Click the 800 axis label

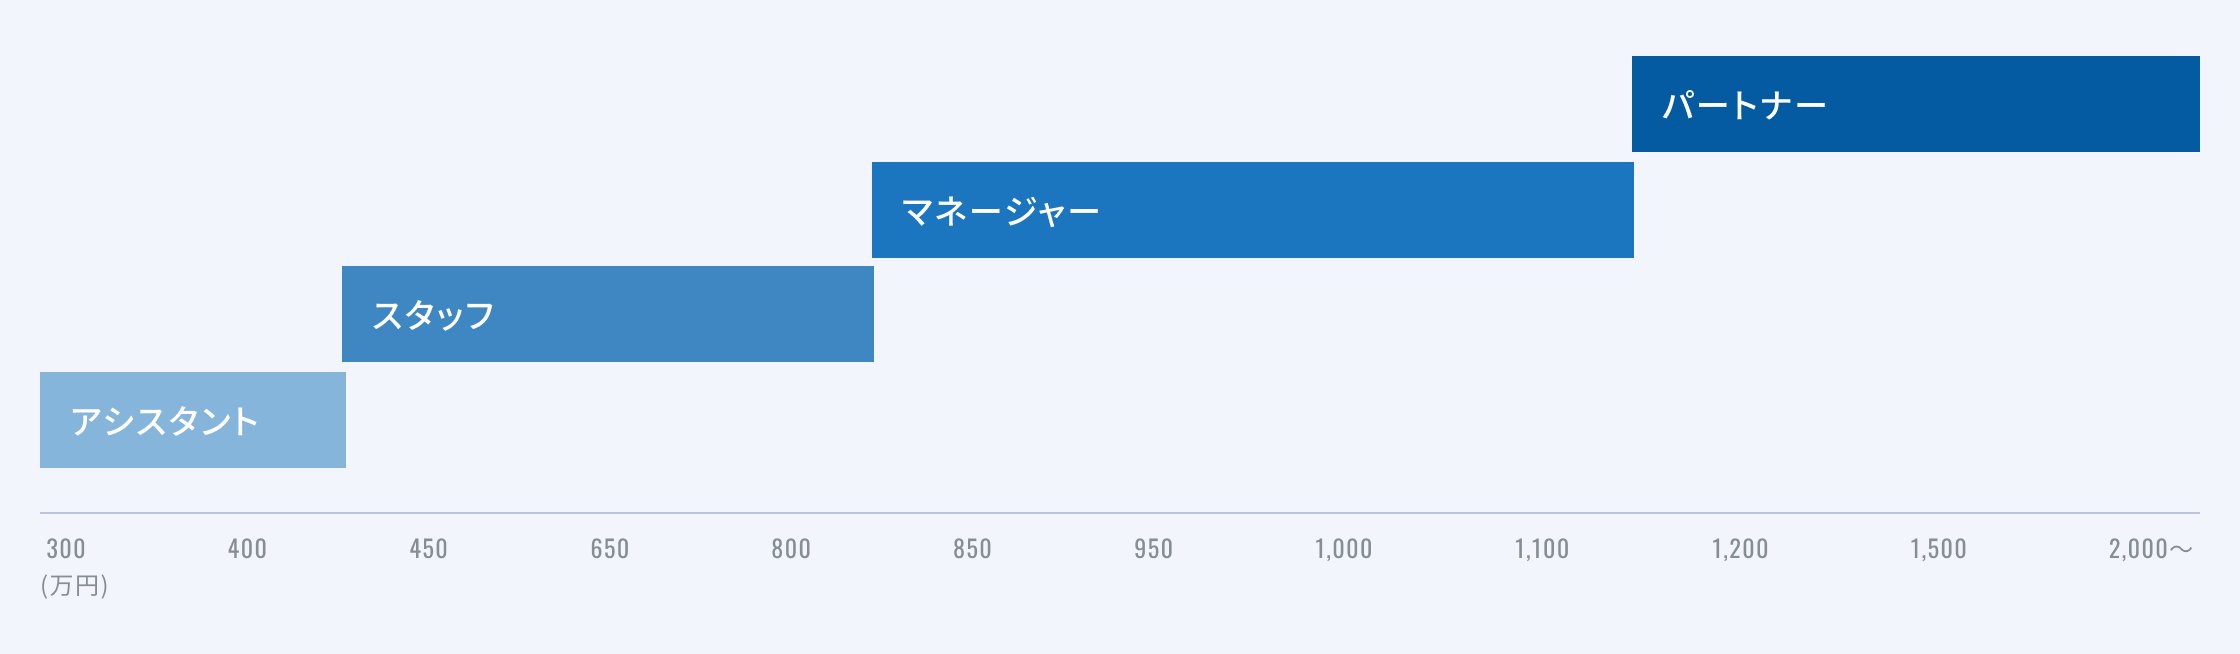791,549
